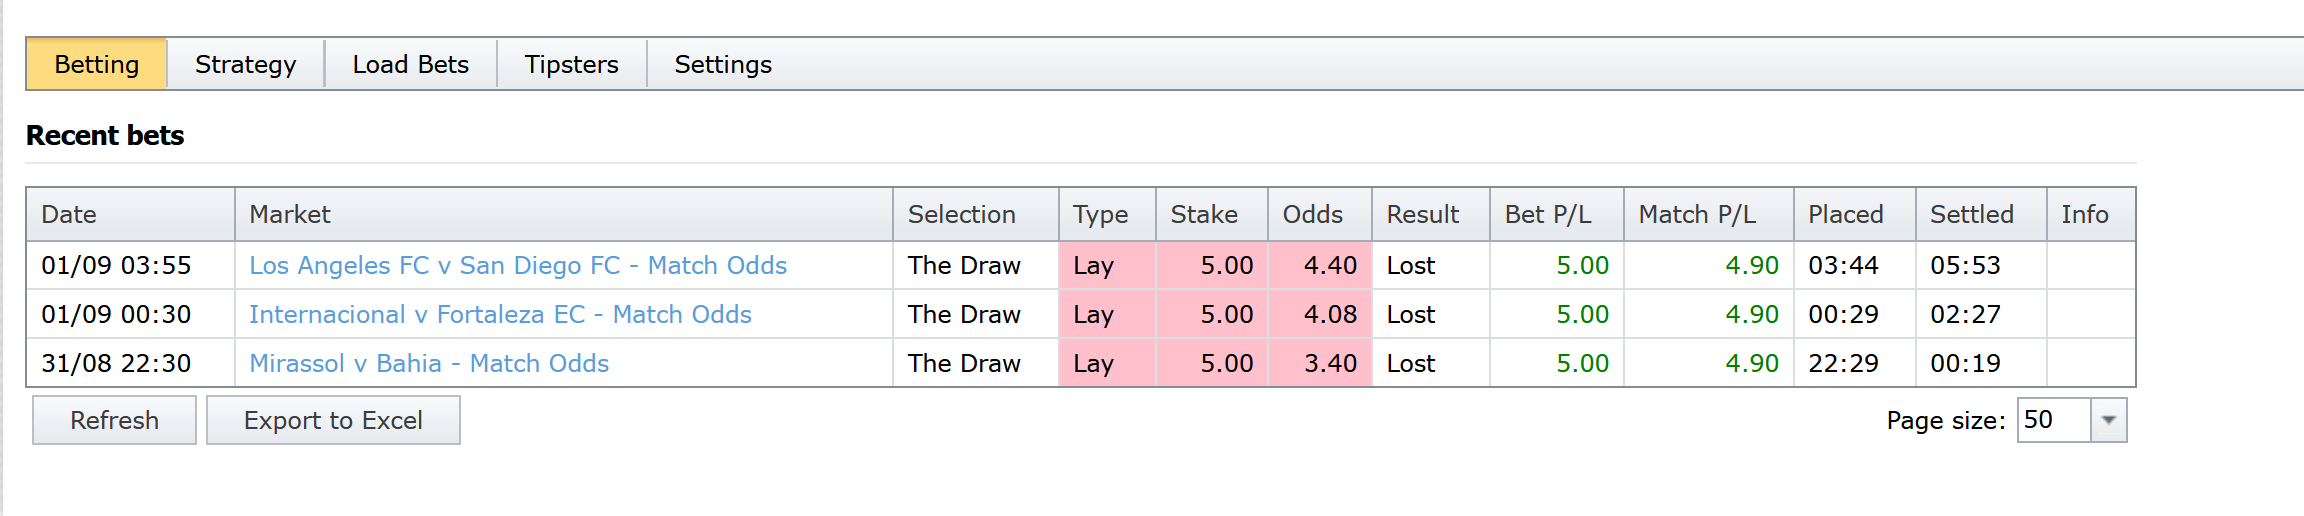The width and height of the screenshot is (2304, 516).
Task: Click the Page size value field
Action: pyautogui.click(x=2052, y=420)
